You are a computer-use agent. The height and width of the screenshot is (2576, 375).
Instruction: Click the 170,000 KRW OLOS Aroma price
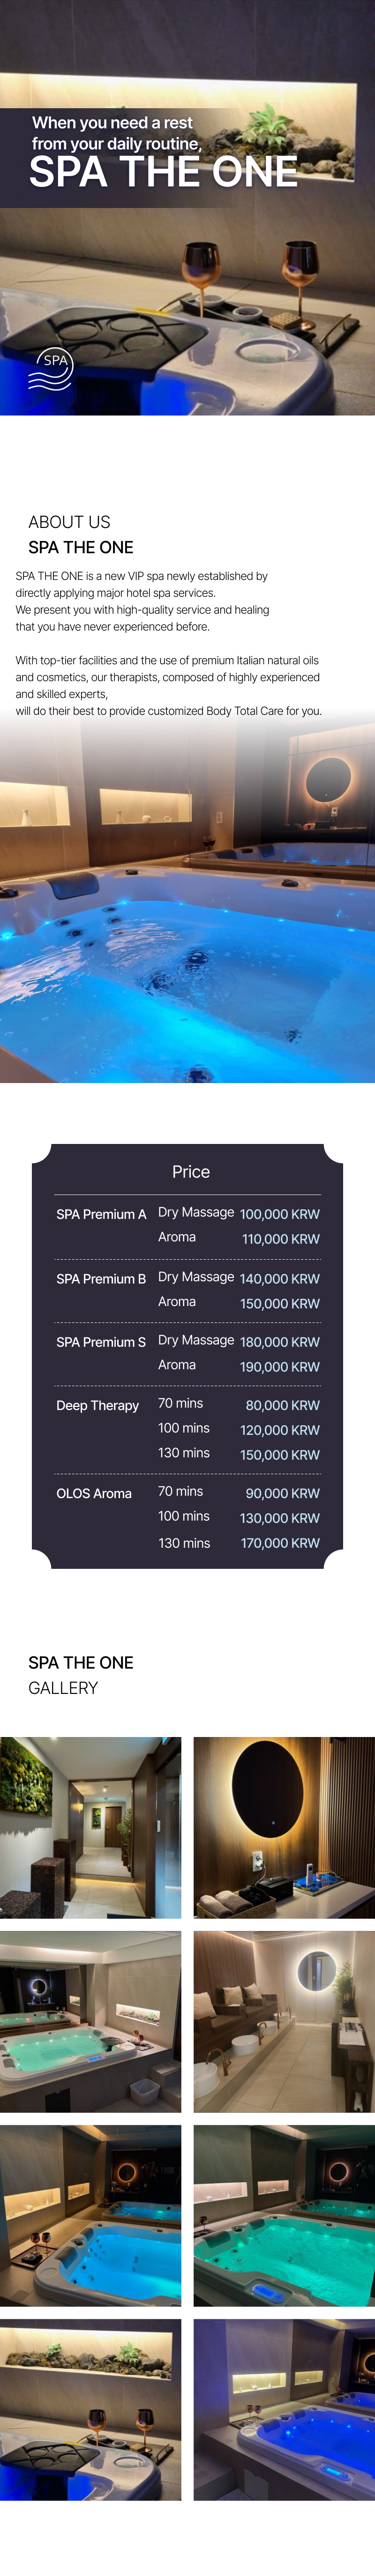[x=279, y=1543]
